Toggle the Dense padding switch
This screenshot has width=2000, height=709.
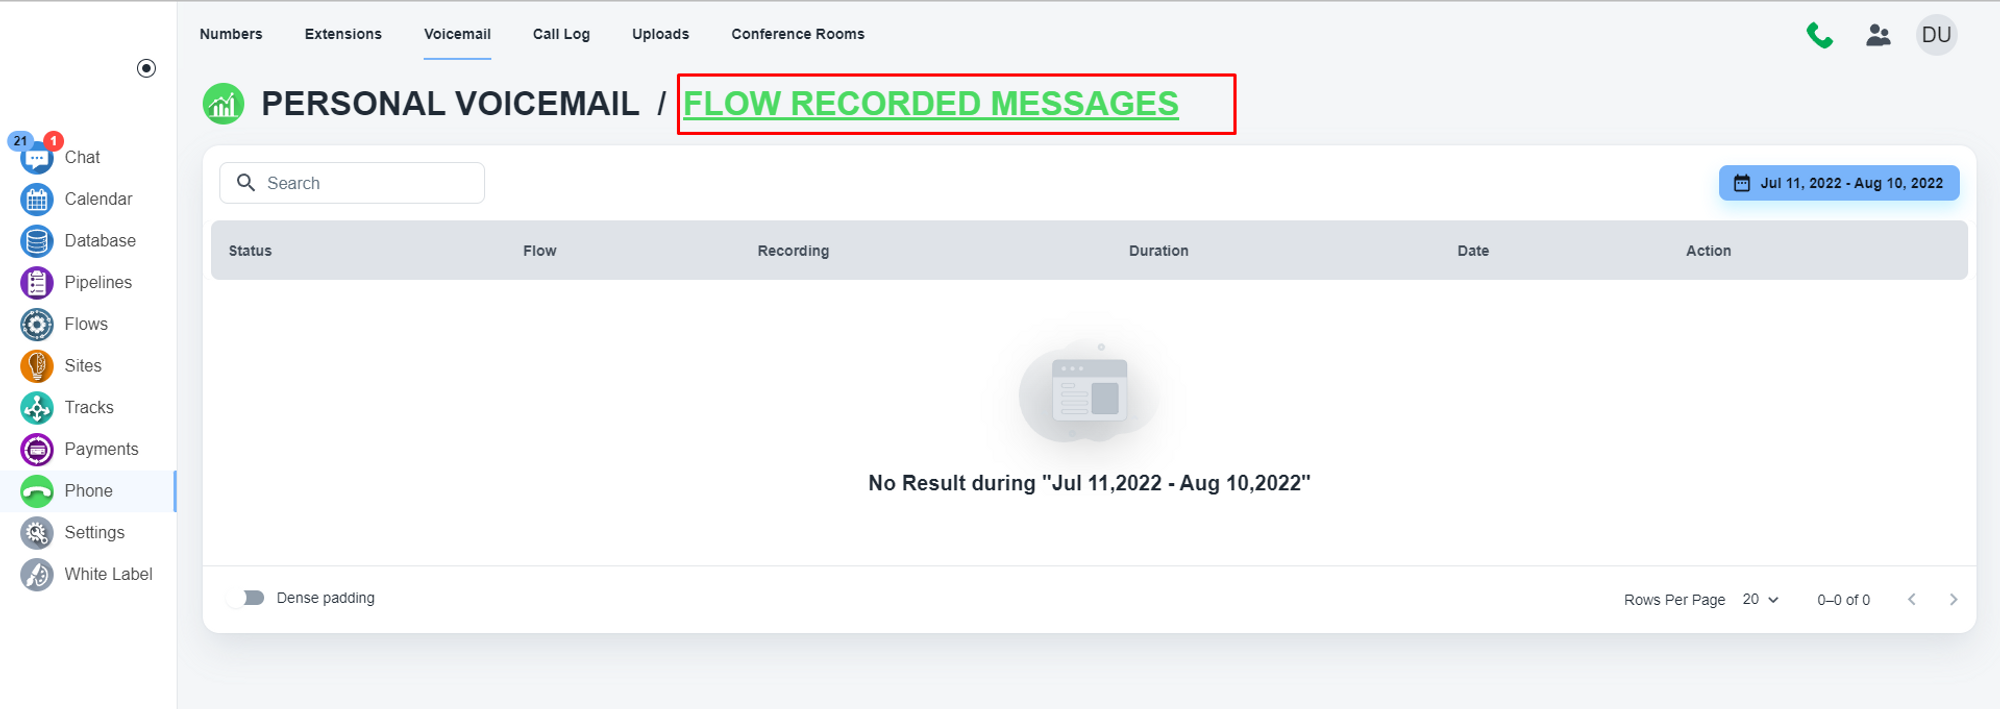coord(247,598)
